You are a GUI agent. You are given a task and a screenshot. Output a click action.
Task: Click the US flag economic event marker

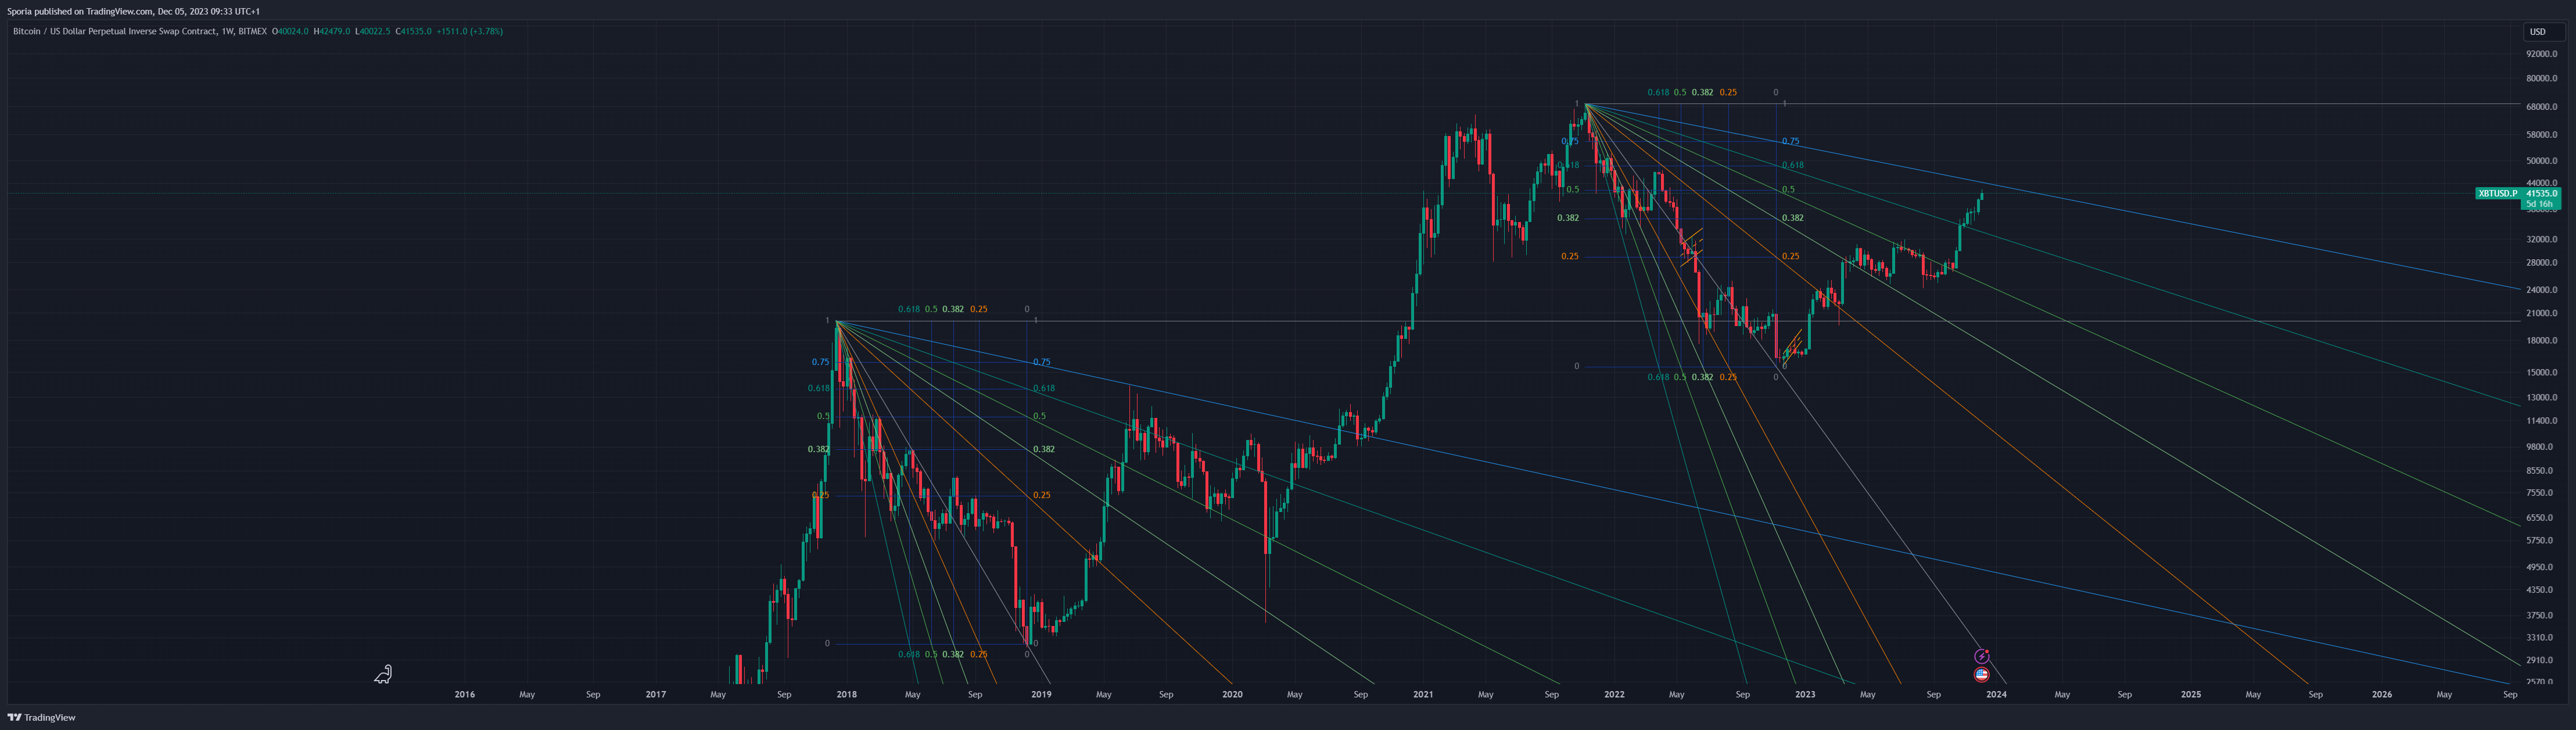1981,675
